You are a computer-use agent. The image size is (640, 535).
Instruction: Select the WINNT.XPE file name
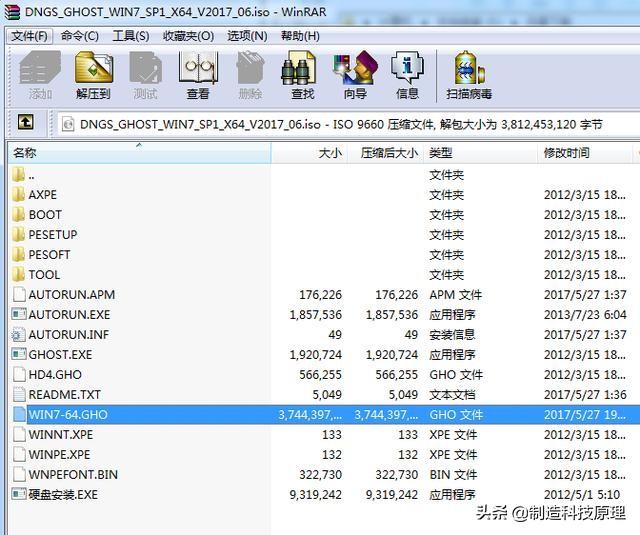tap(60, 434)
